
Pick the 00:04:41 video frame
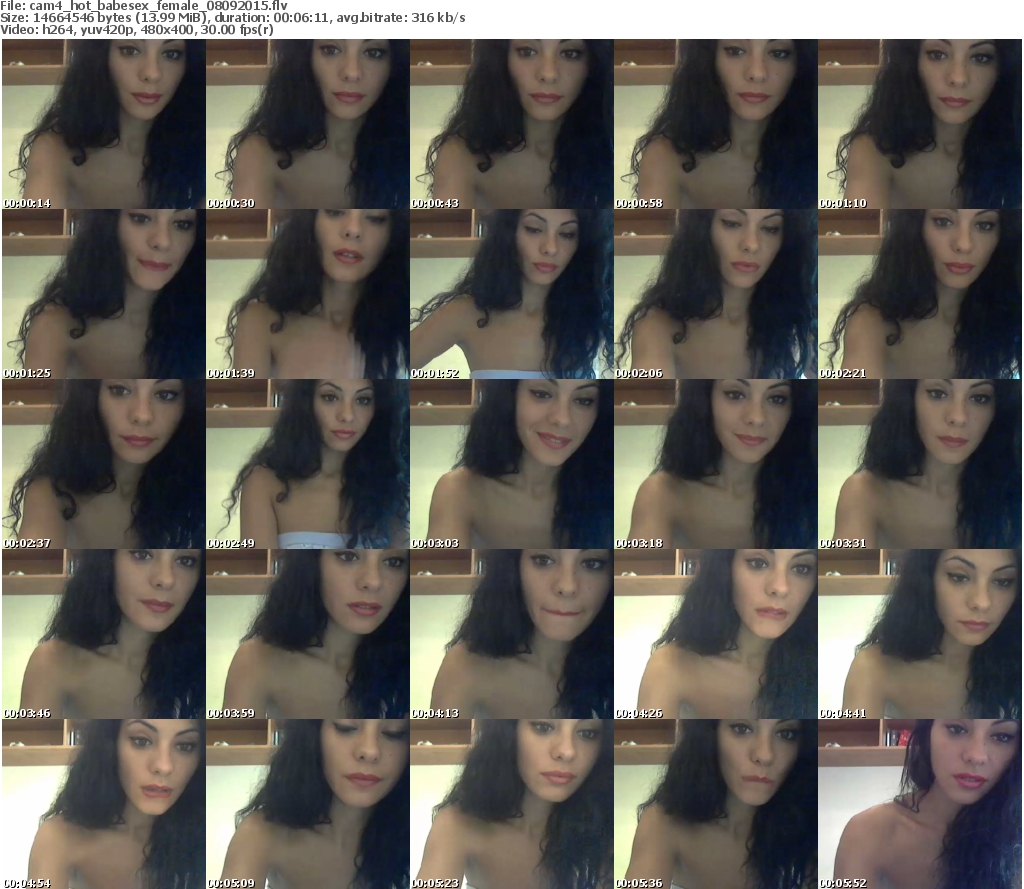pos(920,634)
